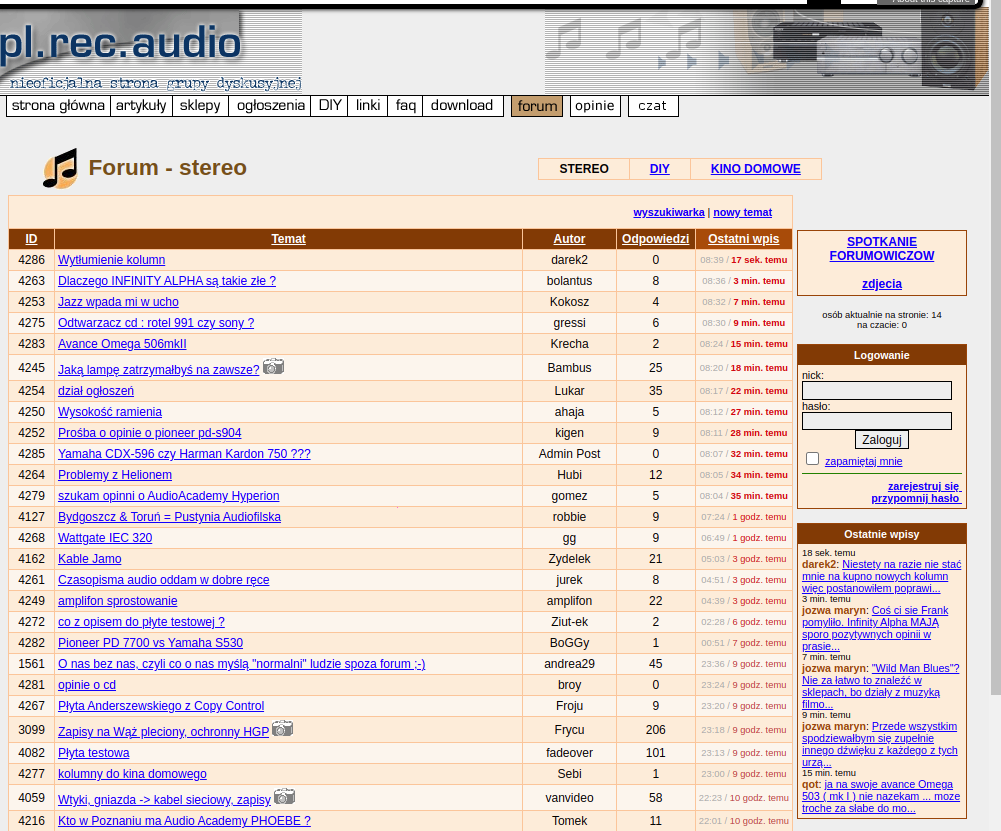The width and height of the screenshot is (1001, 831).
Task: Tick the 'zapamiętaj mnie' checkbox
Action: pos(813,459)
